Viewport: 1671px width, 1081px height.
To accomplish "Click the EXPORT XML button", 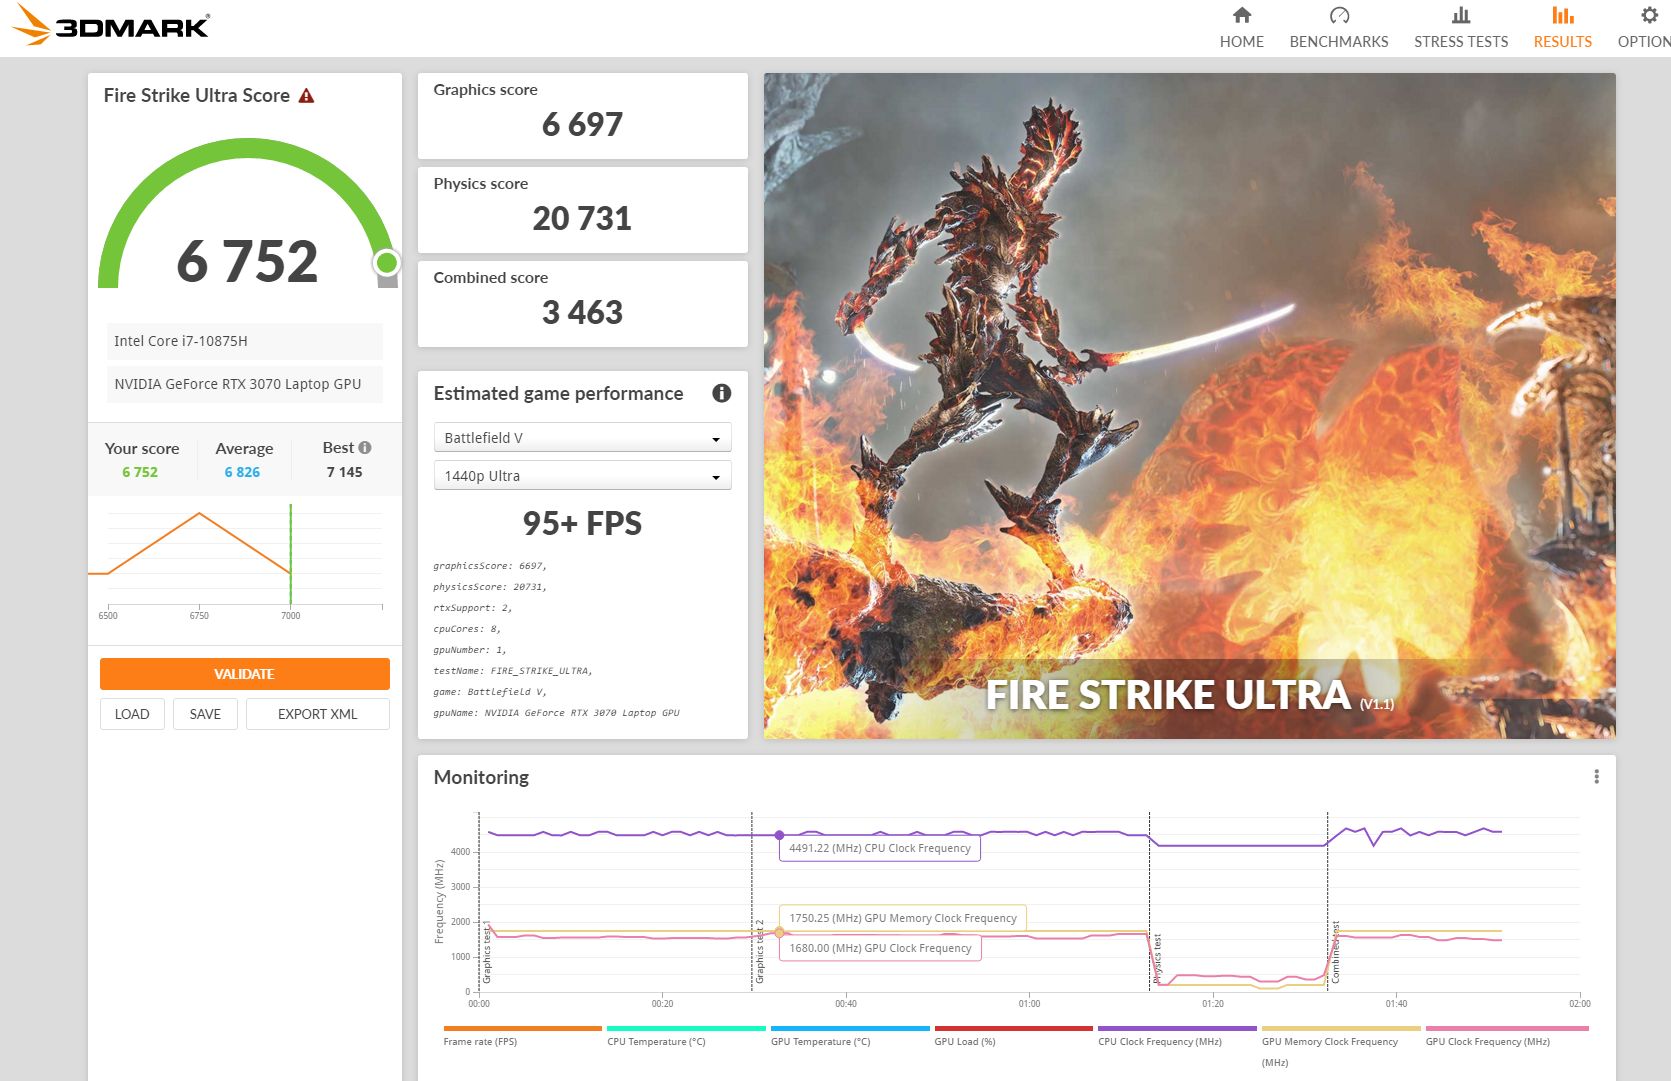I will pos(317,714).
